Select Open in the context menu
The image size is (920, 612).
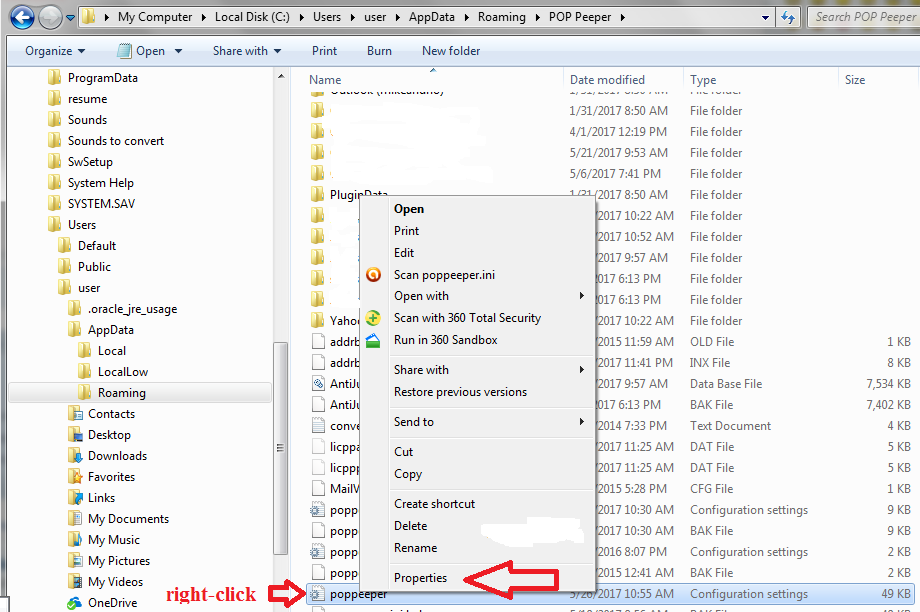(409, 209)
